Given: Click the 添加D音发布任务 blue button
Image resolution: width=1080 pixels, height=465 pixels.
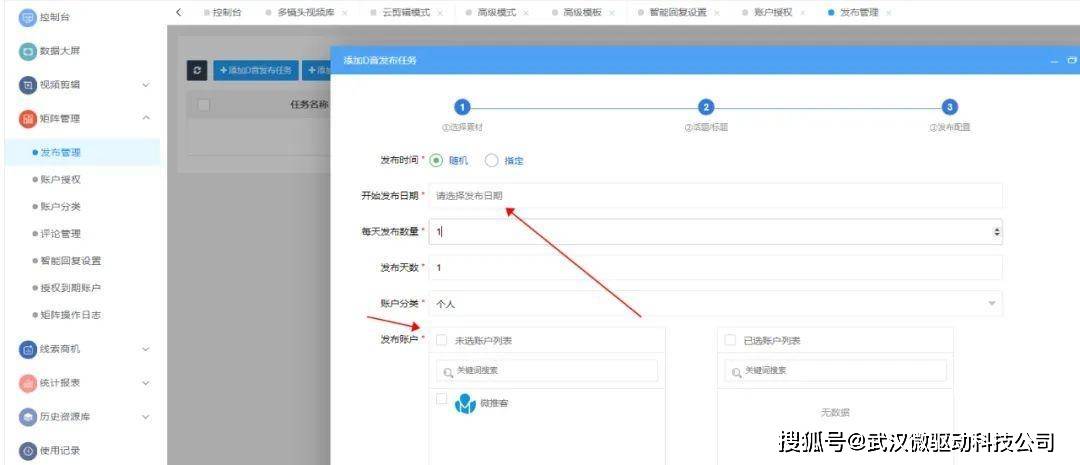Looking at the screenshot, I should point(256,70).
